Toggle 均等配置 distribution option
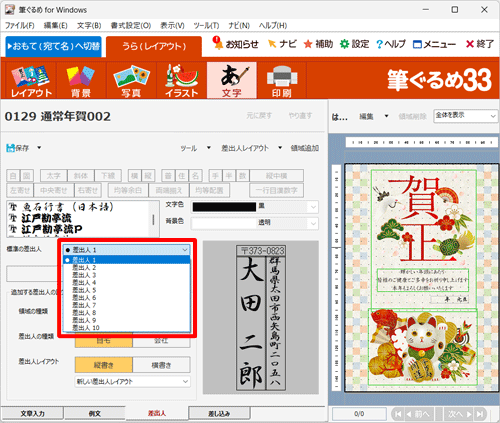 [209, 190]
